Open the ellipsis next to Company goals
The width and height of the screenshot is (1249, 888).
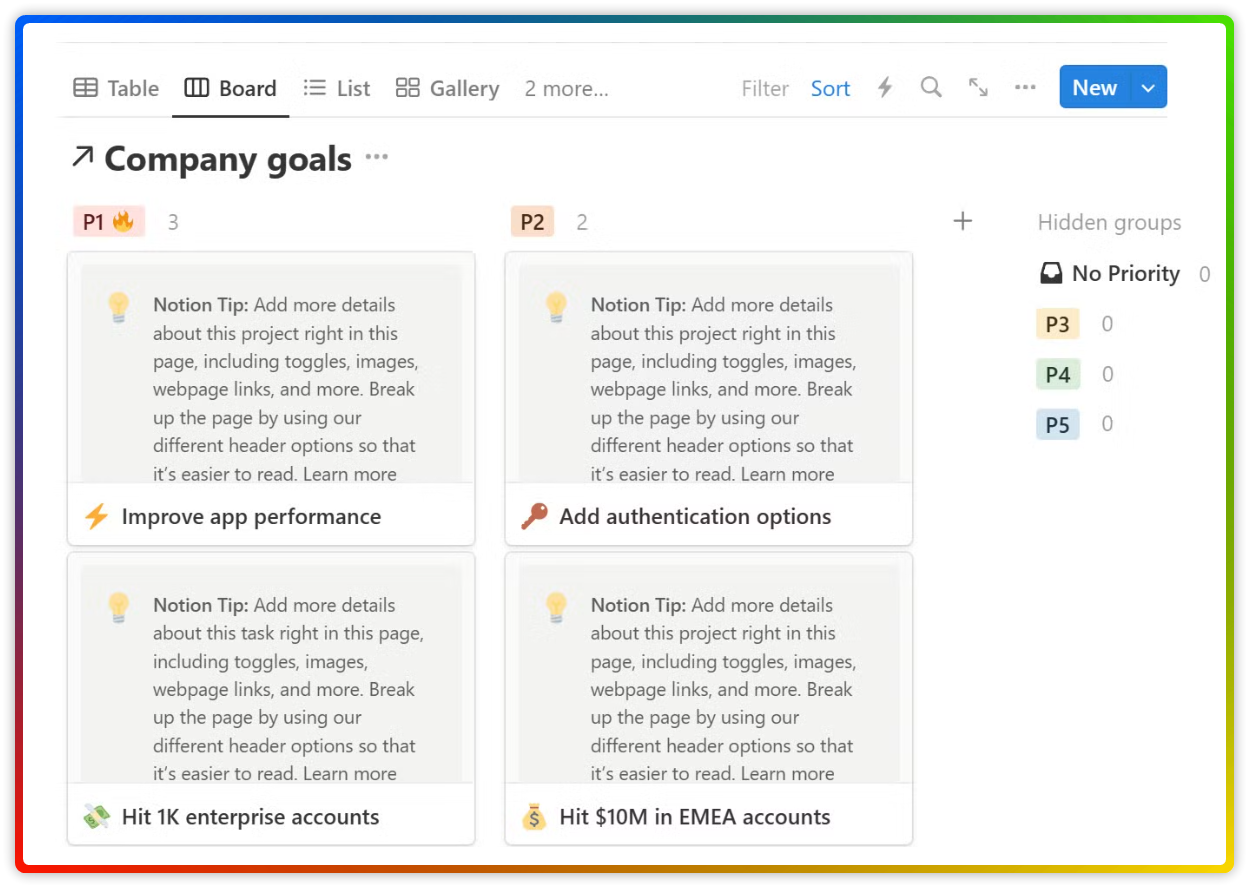[377, 158]
